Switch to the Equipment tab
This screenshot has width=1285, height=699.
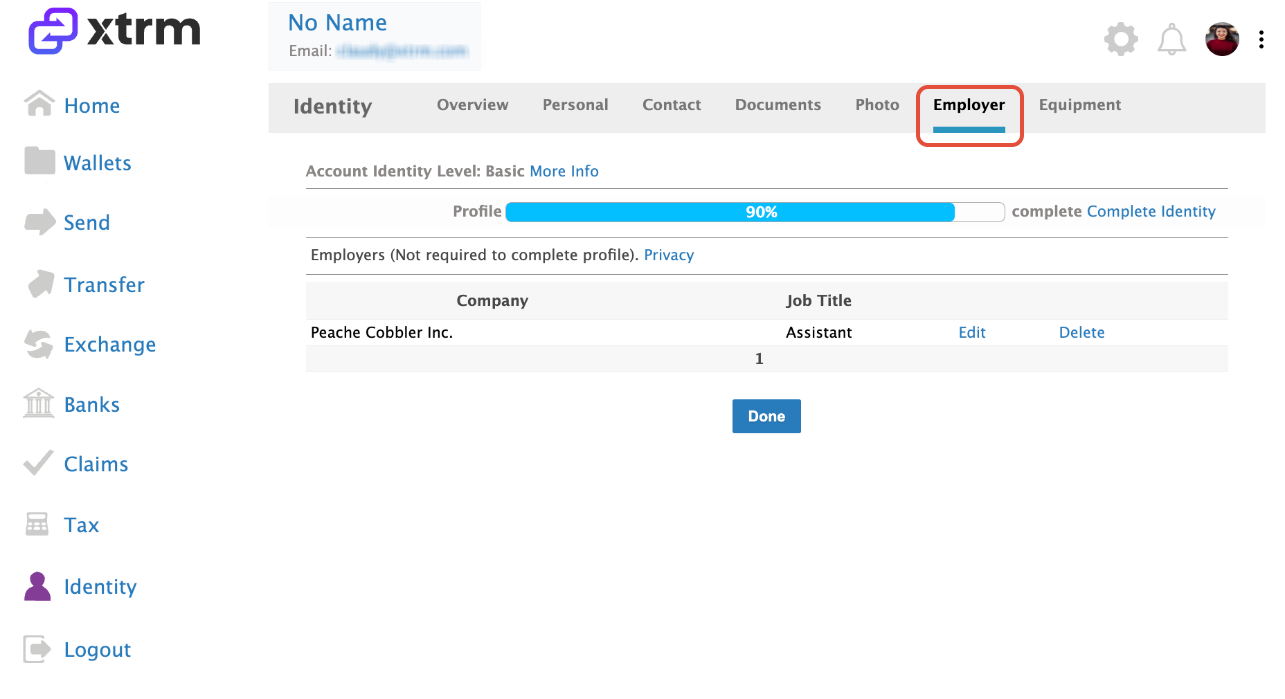pos(1080,105)
